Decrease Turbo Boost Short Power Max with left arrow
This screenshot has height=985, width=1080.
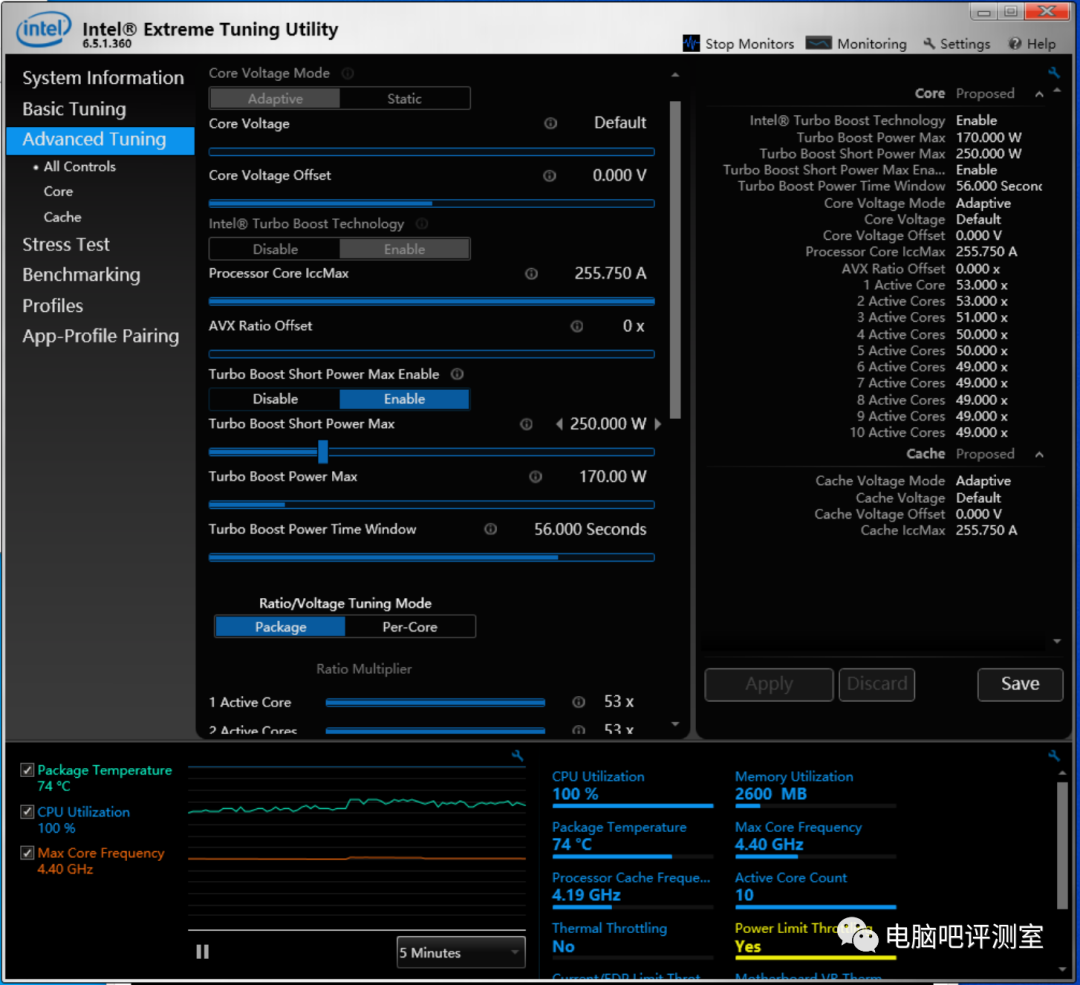click(x=559, y=424)
